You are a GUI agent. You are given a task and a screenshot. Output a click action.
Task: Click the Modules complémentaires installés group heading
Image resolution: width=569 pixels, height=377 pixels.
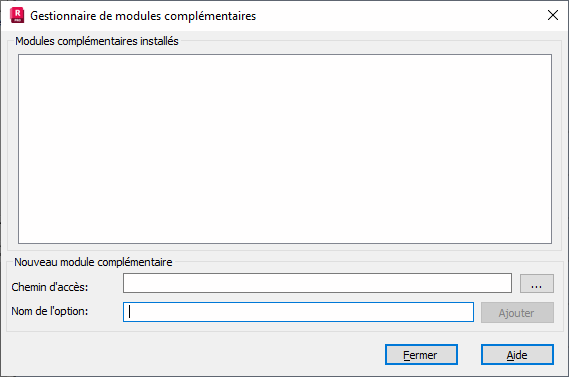tap(97, 41)
